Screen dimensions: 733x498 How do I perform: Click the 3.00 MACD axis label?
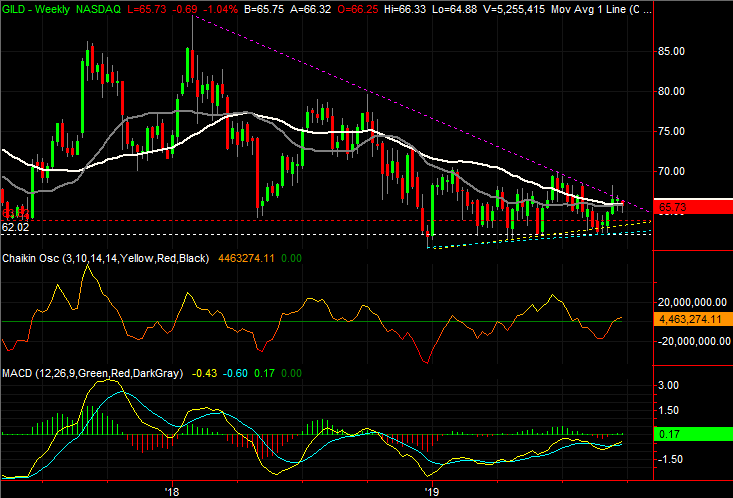[x=668, y=386]
